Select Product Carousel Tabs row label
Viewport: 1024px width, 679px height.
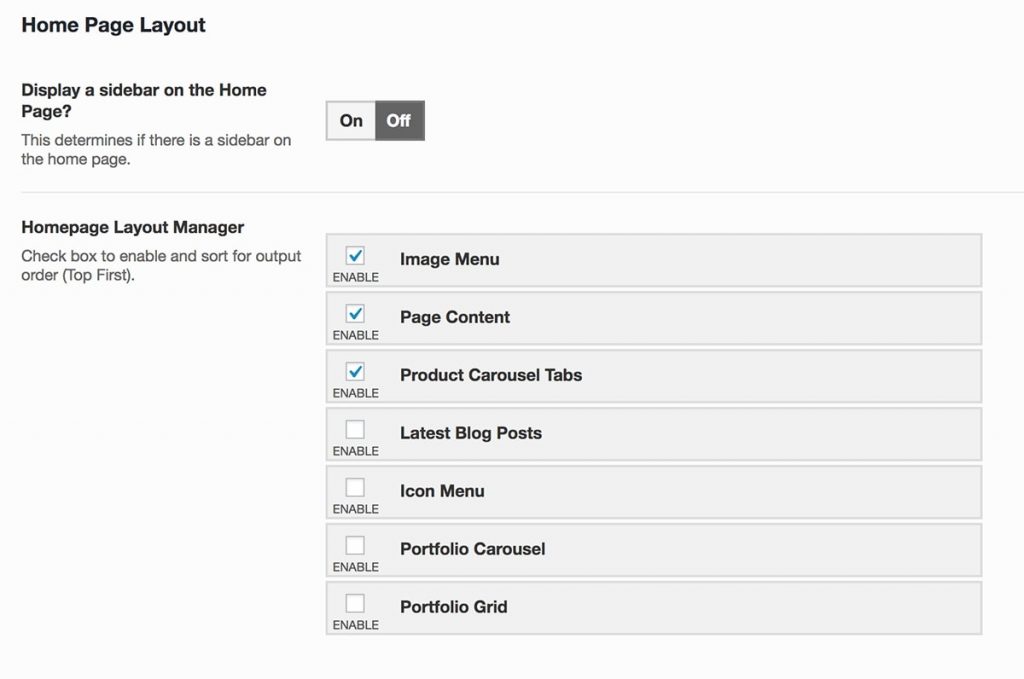pyautogui.click(x=490, y=375)
